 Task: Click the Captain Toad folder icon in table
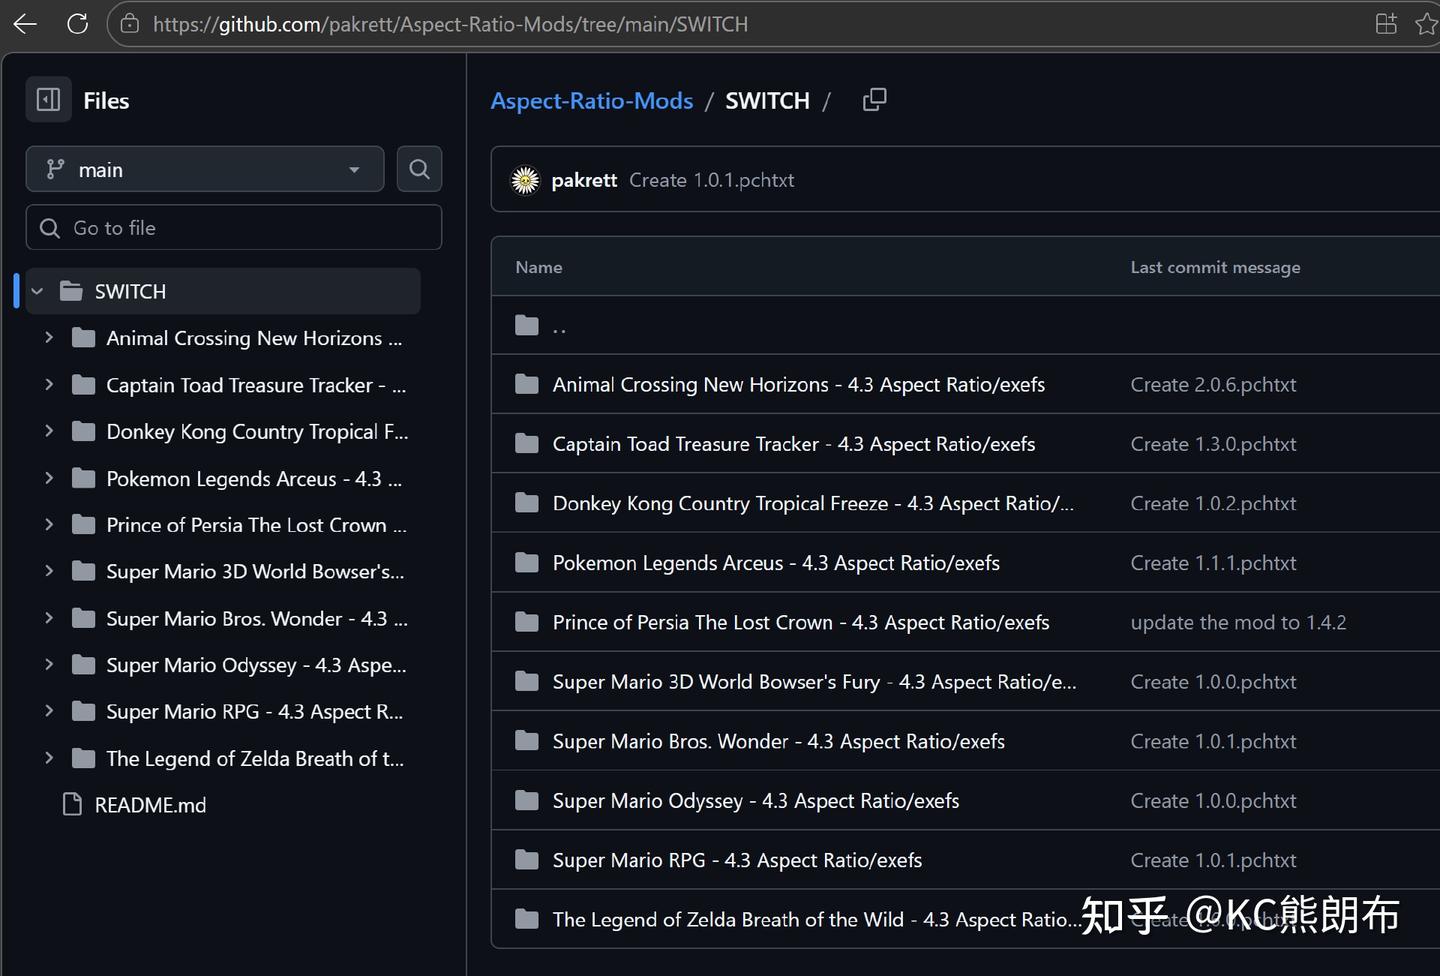click(527, 444)
